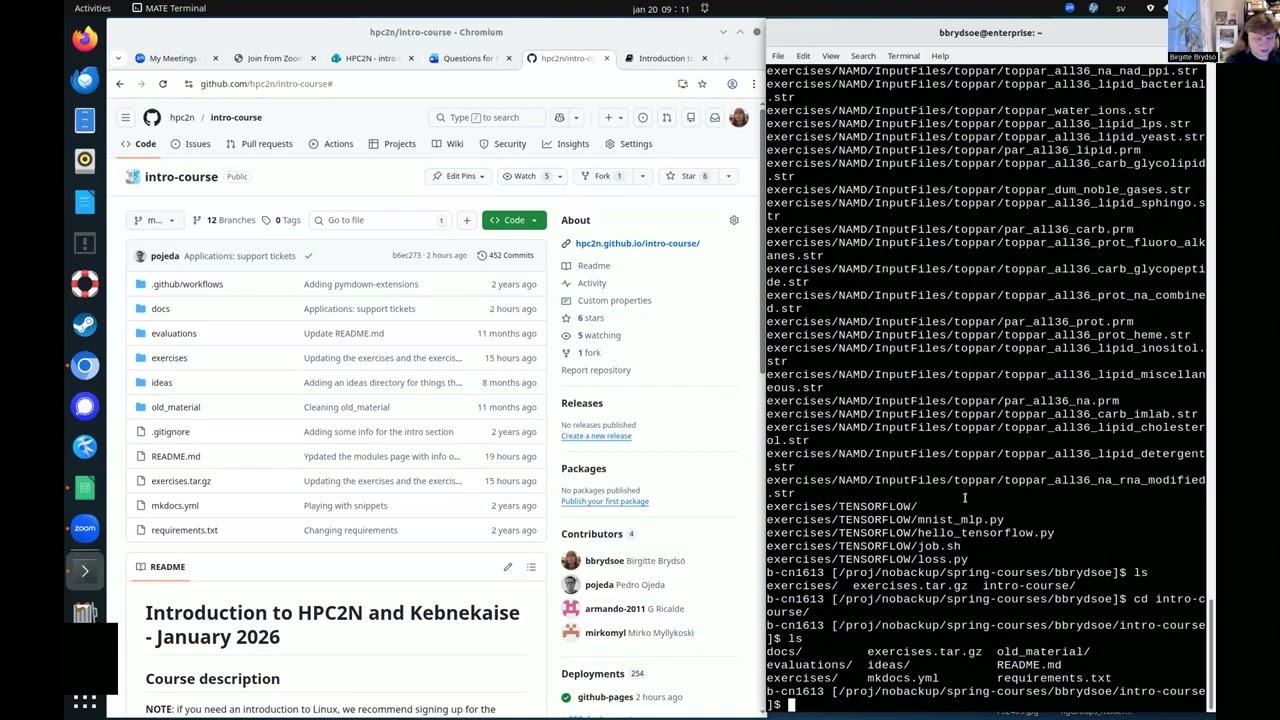Fork the intro-course repository

[602, 176]
